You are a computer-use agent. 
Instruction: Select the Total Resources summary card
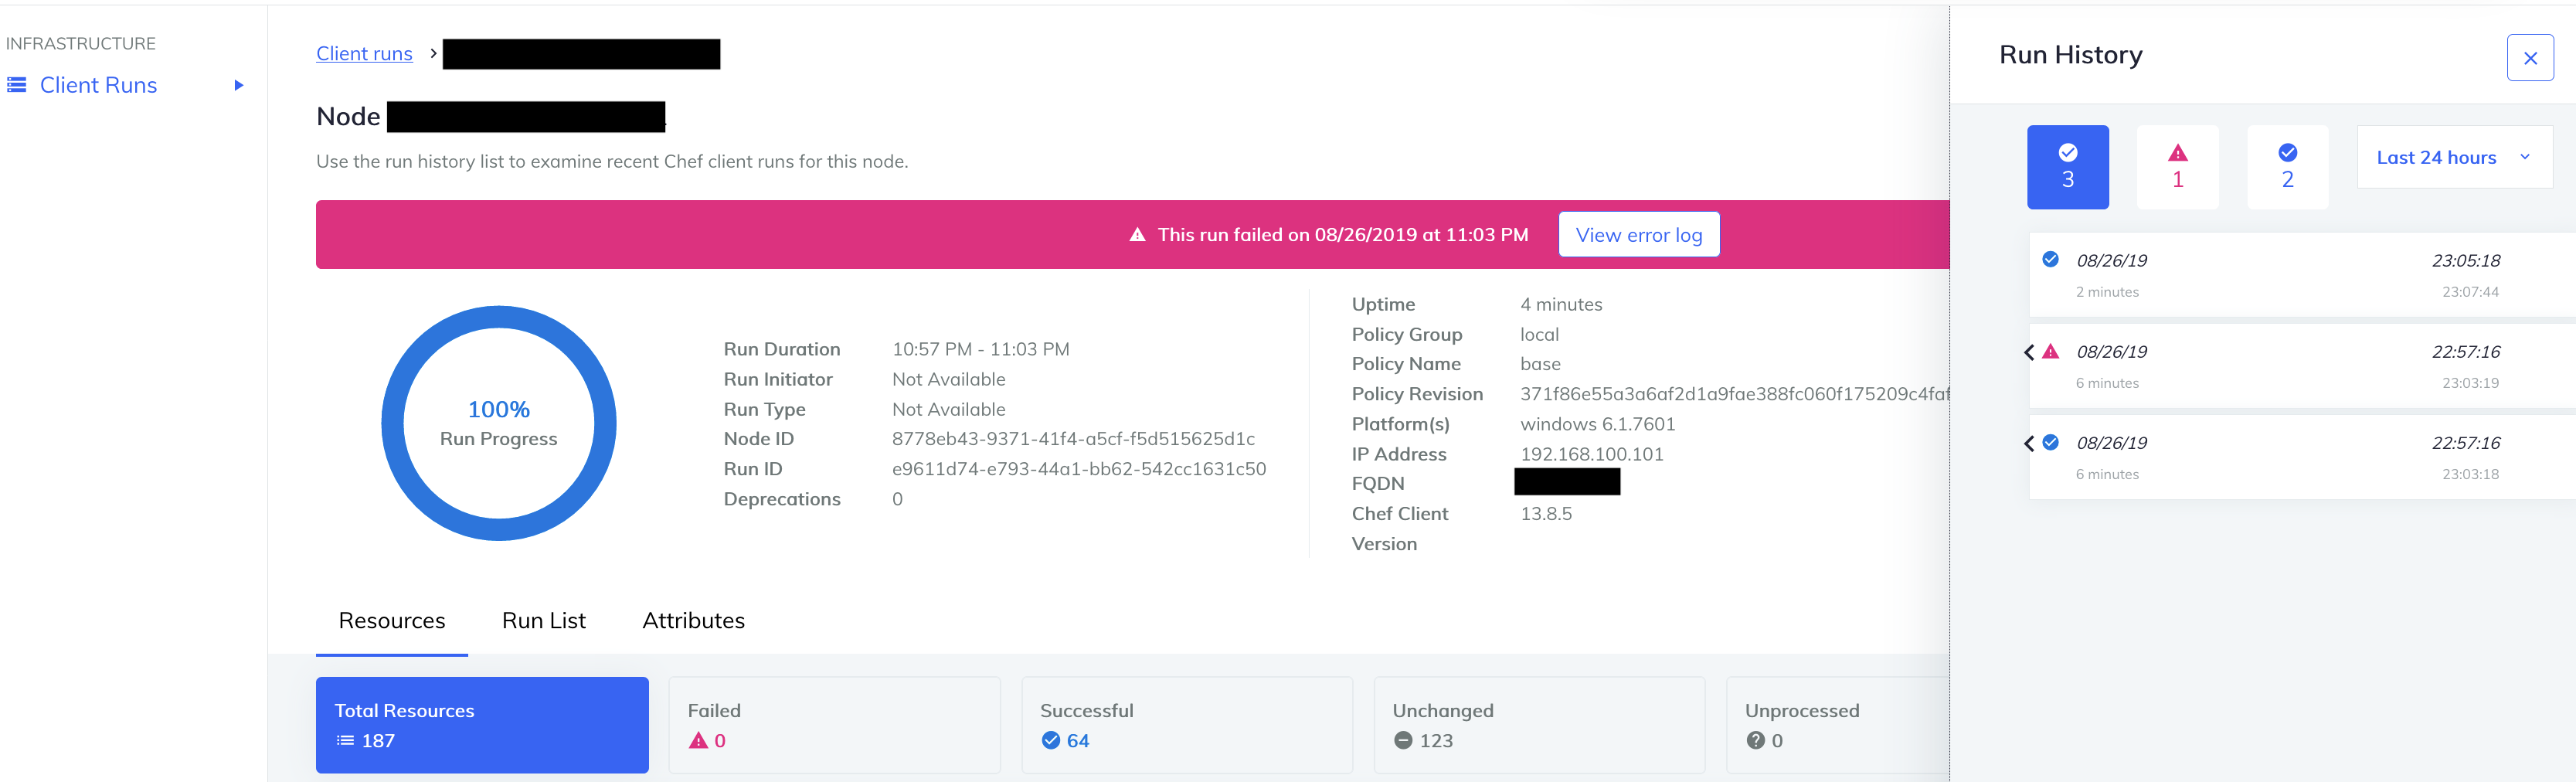(x=482, y=724)
